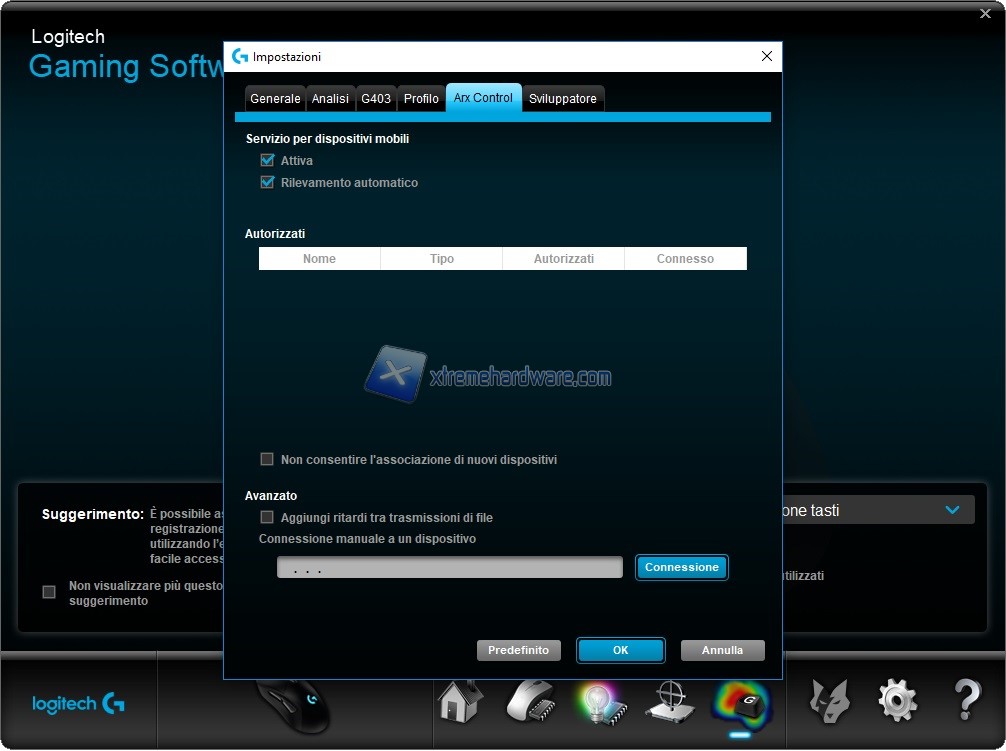1006x751 pixels.
Task: Toggle Rilevamento automatico checkbox
Action: [267, 183]
